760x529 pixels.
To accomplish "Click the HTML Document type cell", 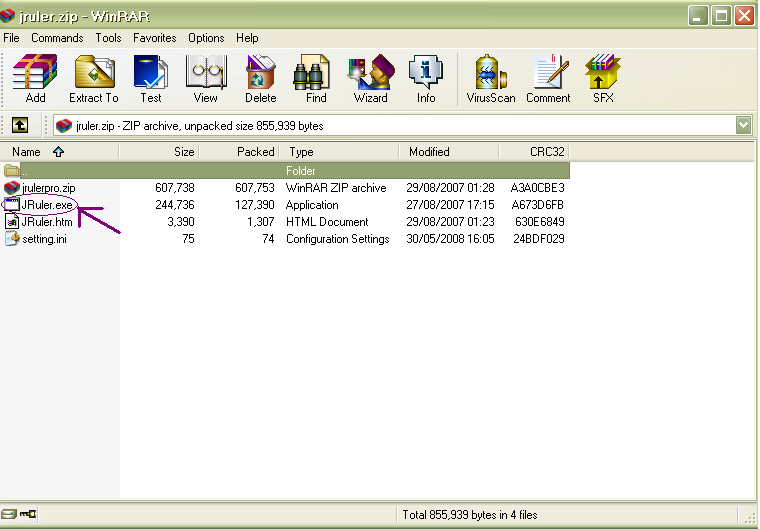I will pos(327,222).
